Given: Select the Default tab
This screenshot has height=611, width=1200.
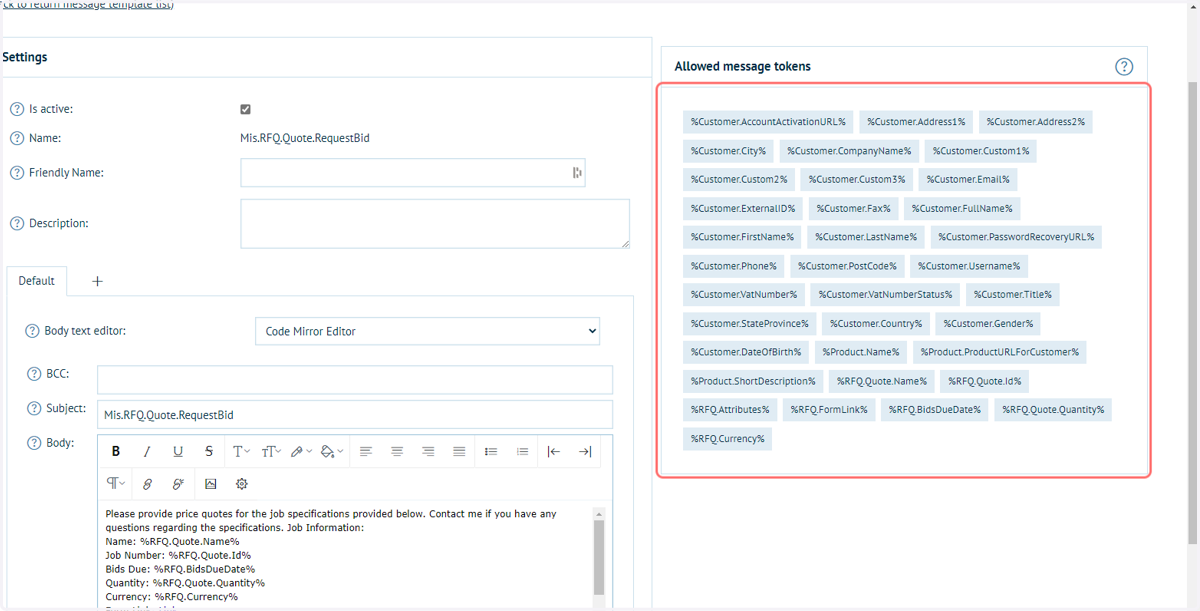Looking at the screenshot, I should coord(36,281).
